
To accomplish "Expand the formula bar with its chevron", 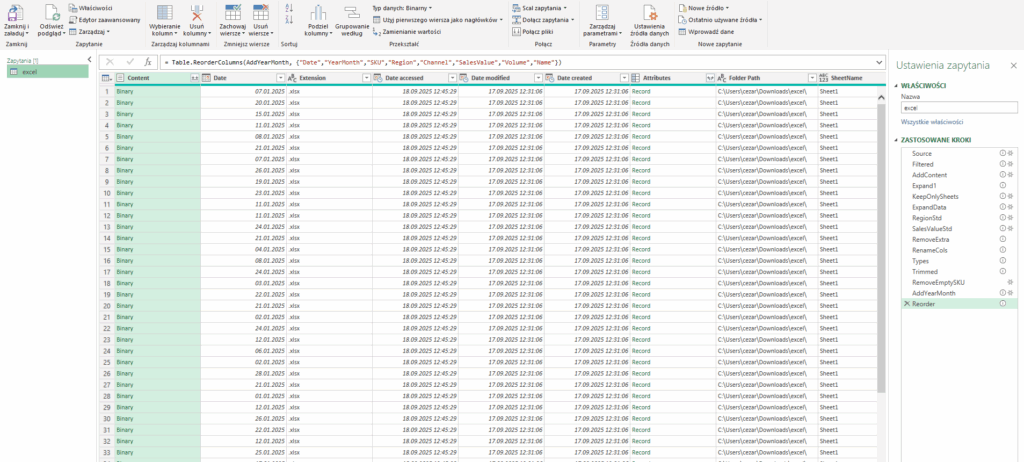I will pos(878,62).
